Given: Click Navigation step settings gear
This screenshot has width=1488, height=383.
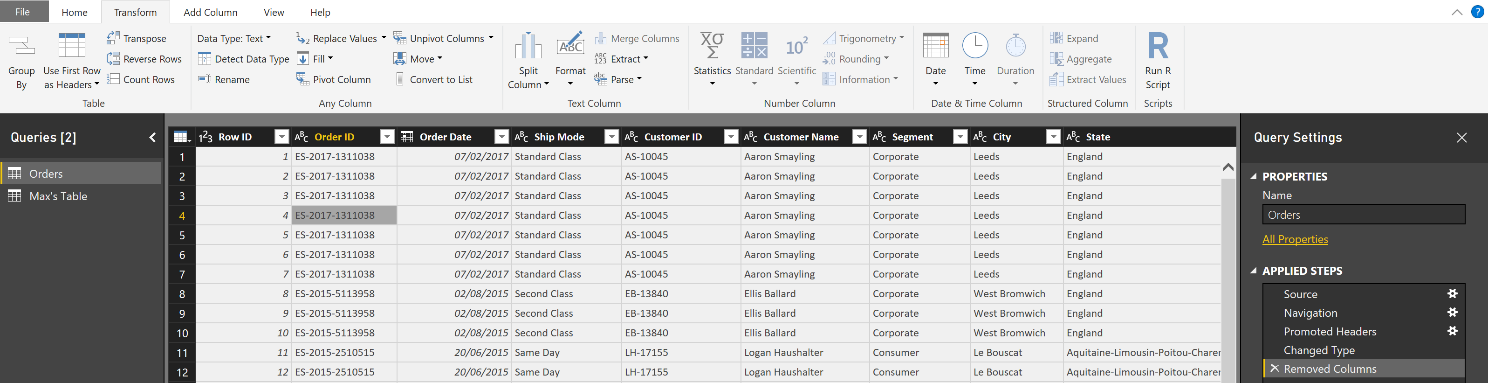Looking at the screenshot, I should pos(1453,312).
